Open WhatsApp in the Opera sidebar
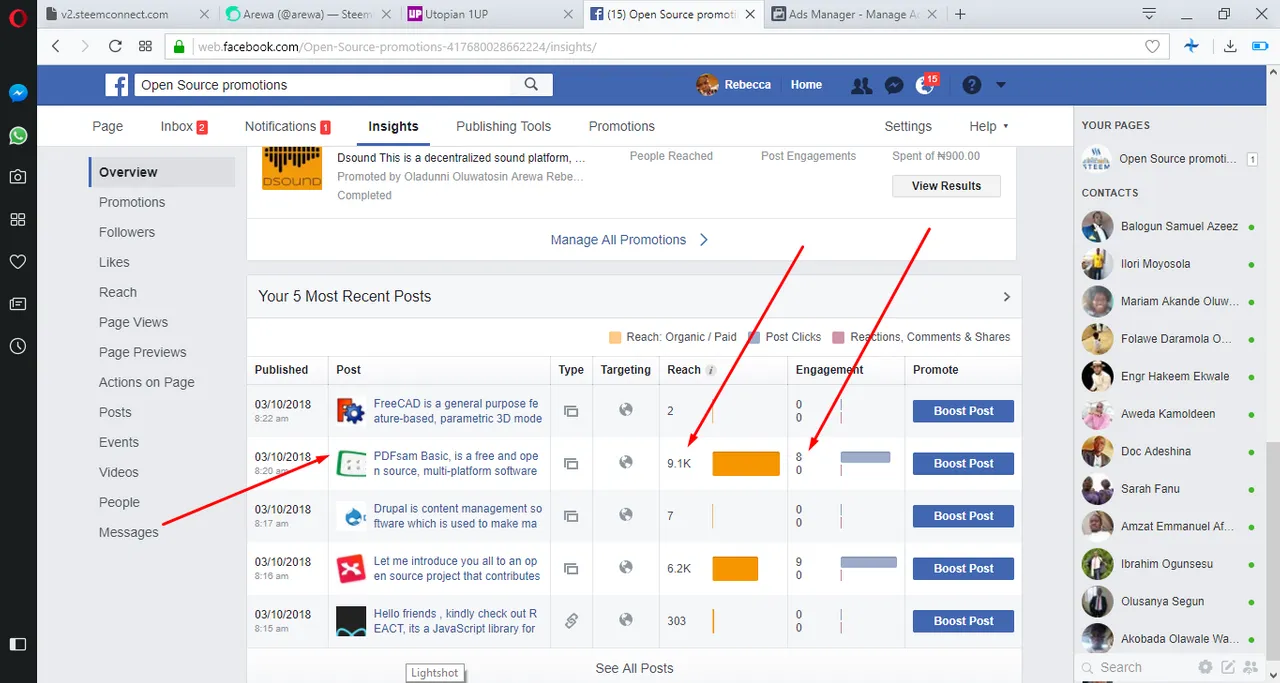1280x683 pixels. coord(18,135)
